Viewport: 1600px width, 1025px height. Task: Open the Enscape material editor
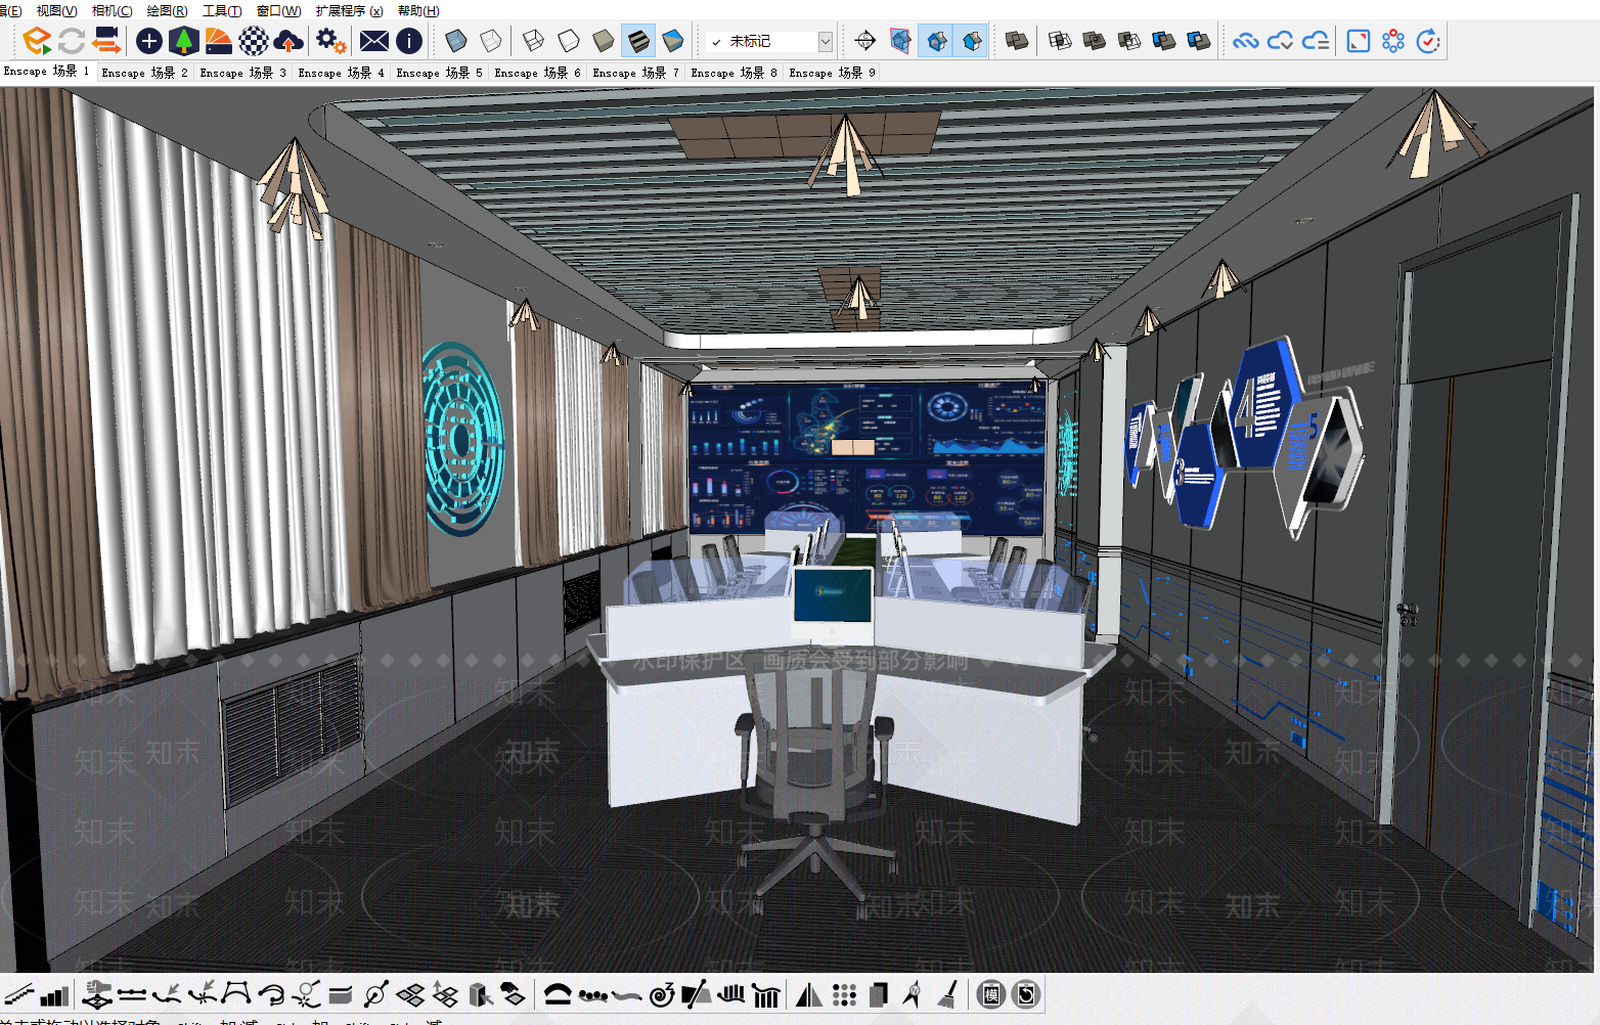(x=218, y=41)
